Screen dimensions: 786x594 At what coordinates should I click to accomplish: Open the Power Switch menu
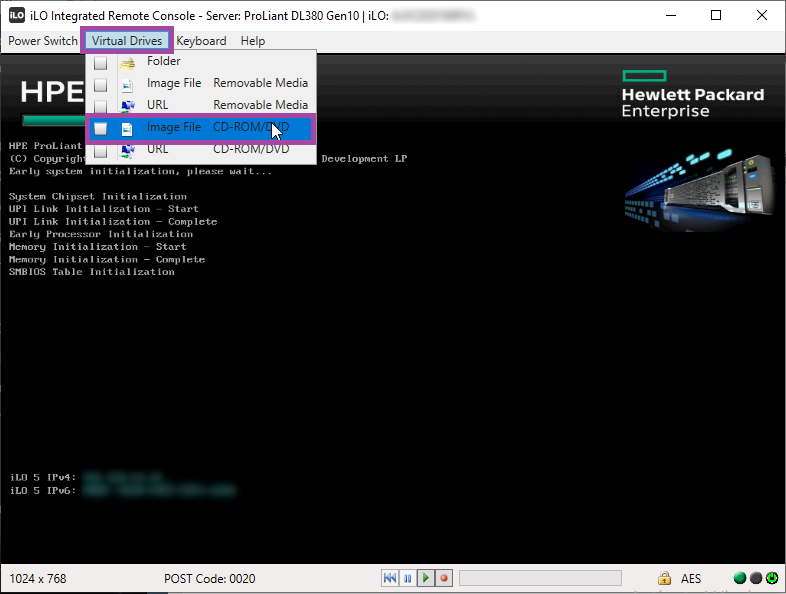43,41
